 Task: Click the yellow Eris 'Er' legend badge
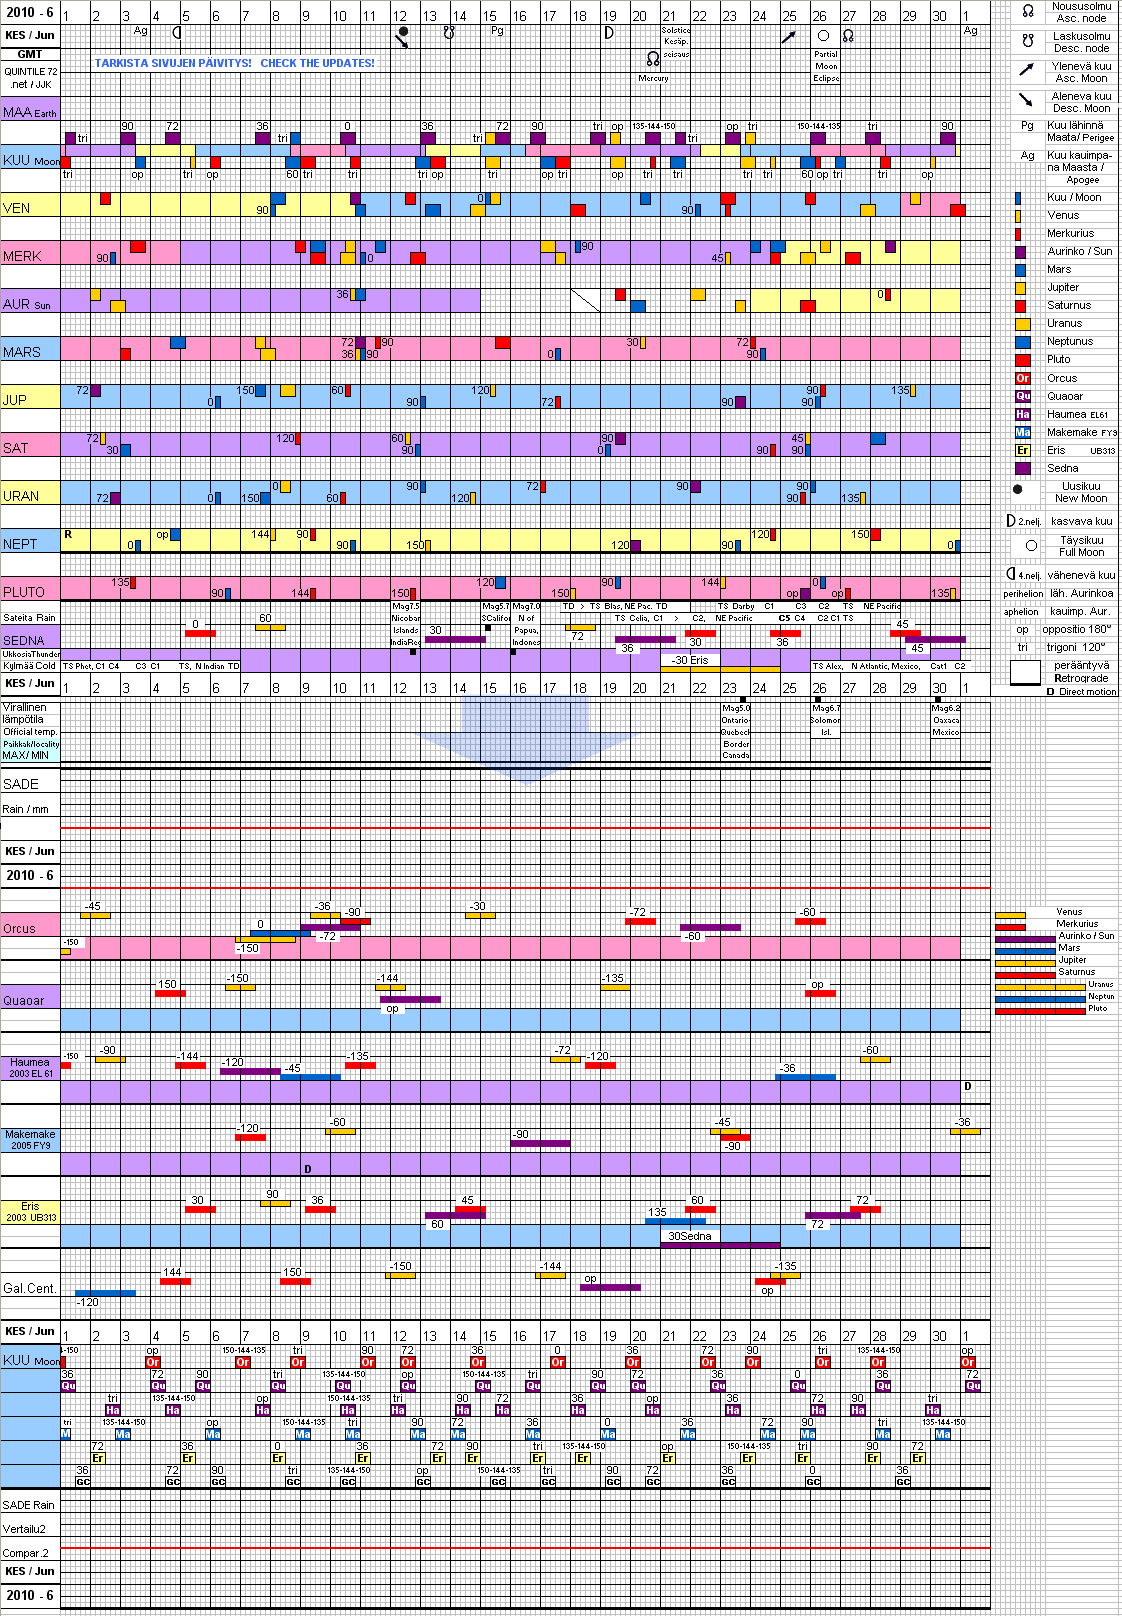coord(1022,450)
